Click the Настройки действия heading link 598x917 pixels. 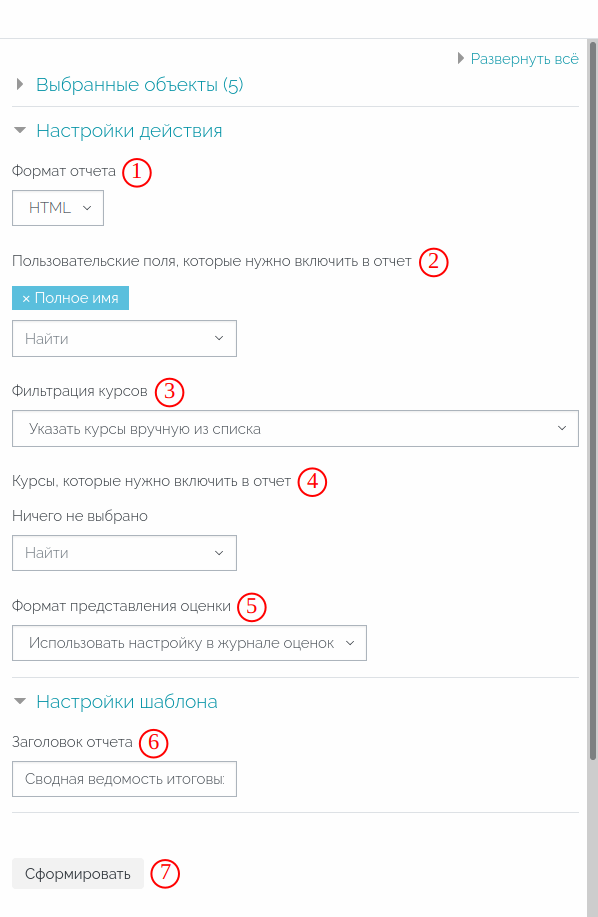tap(129, 130)
